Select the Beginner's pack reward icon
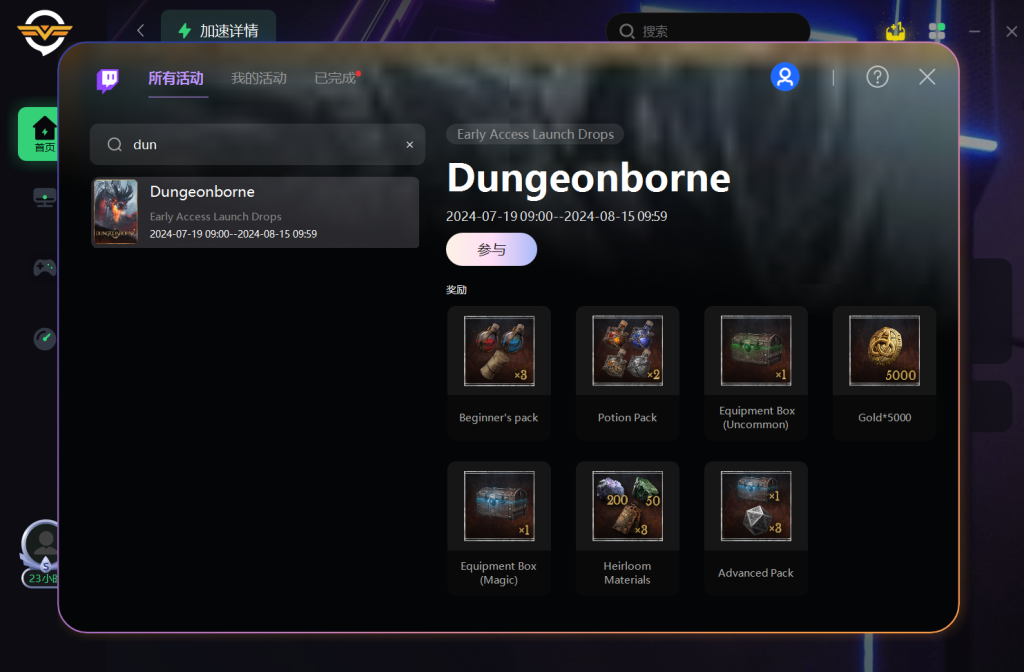The image size is (1024, 672). point(499,351)
